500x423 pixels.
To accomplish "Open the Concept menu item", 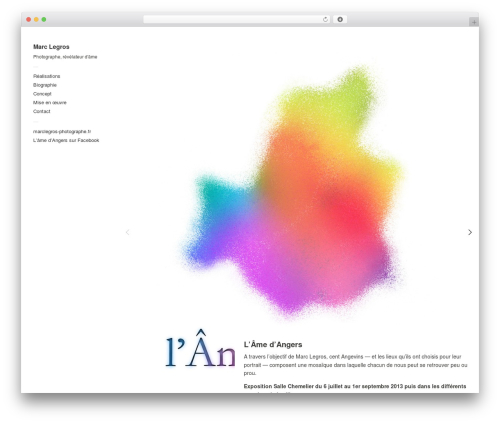I will (42, 94).
